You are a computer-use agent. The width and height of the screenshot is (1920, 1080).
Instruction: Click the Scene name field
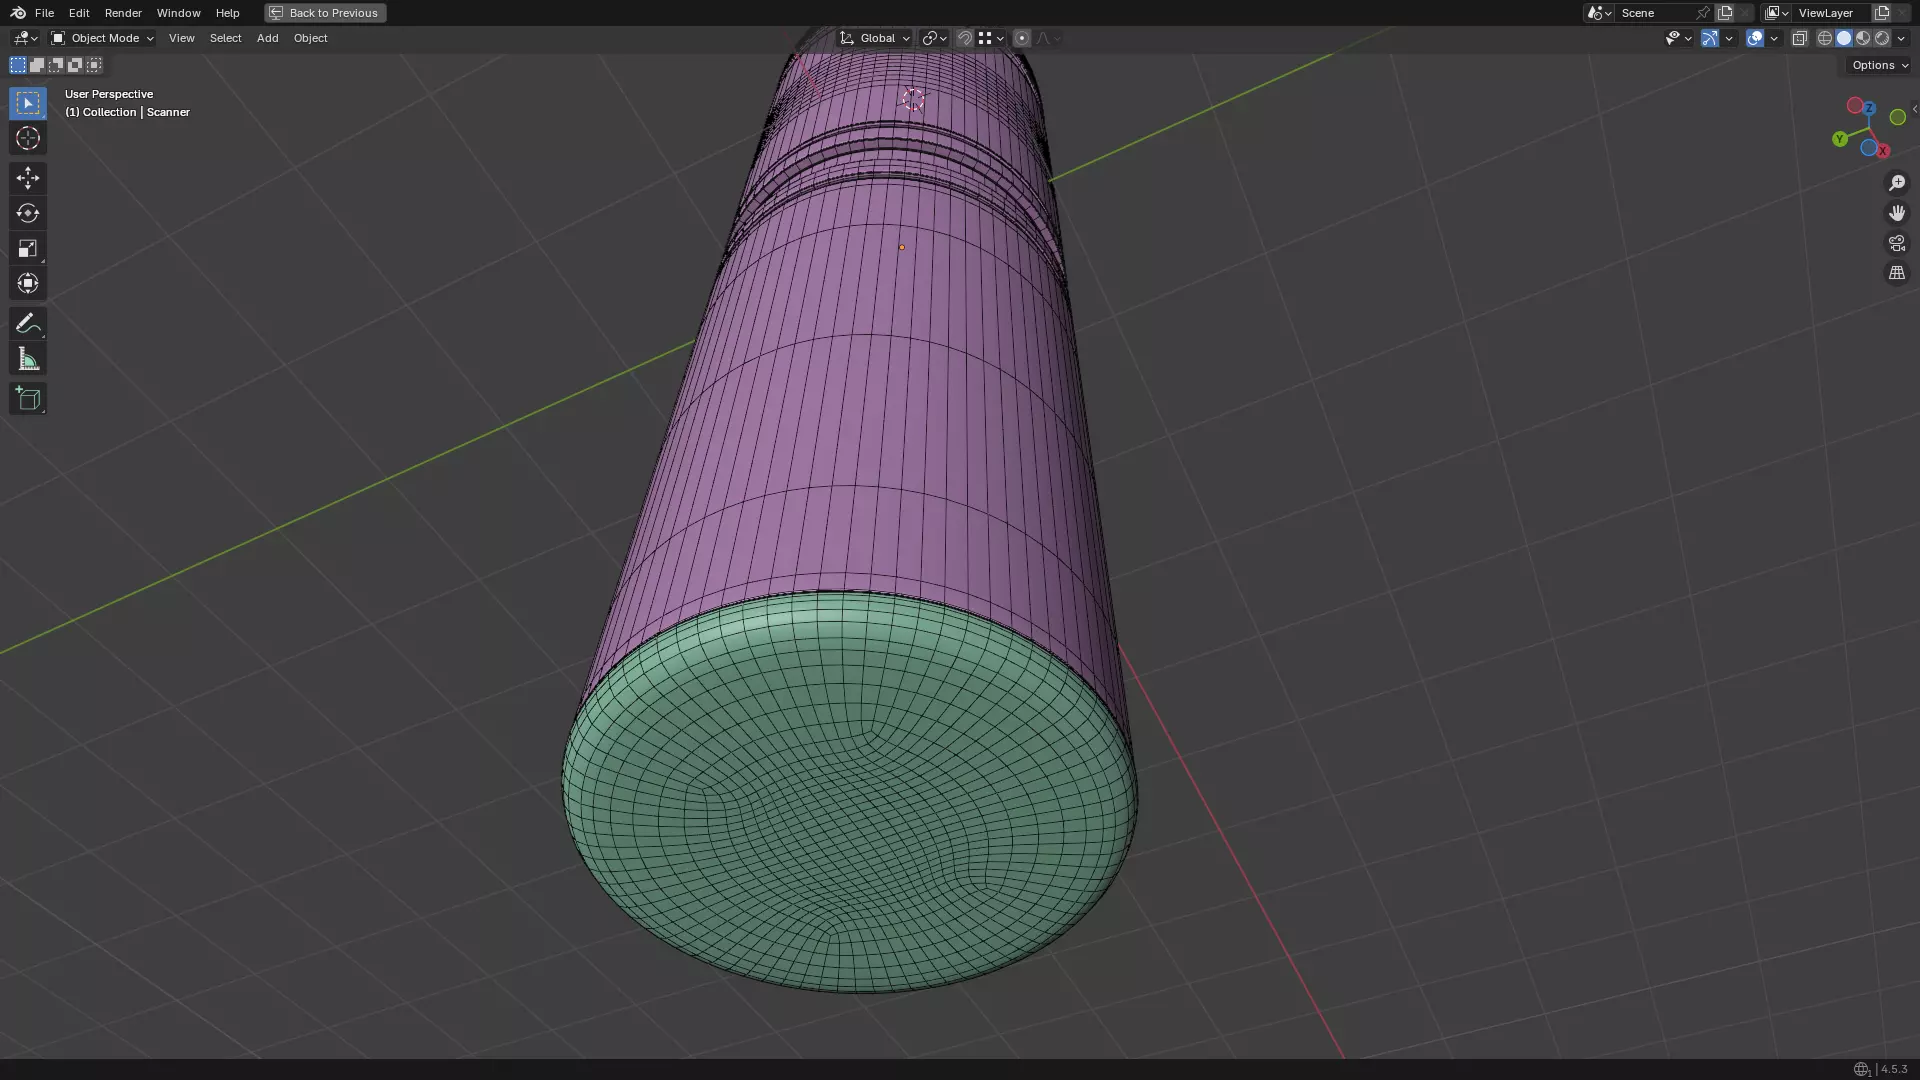[1655, 13]
